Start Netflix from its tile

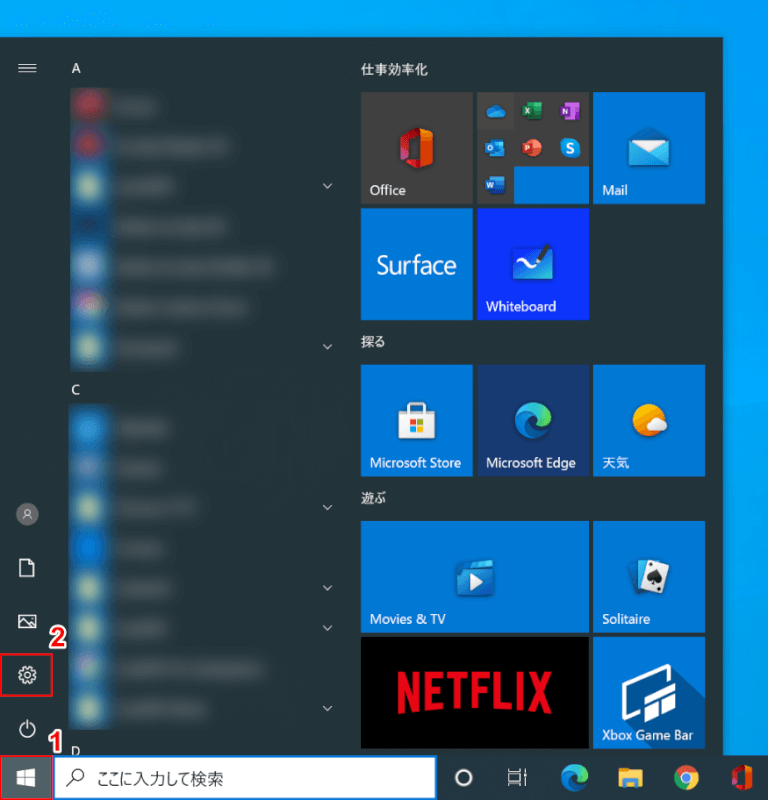[474, 692]
